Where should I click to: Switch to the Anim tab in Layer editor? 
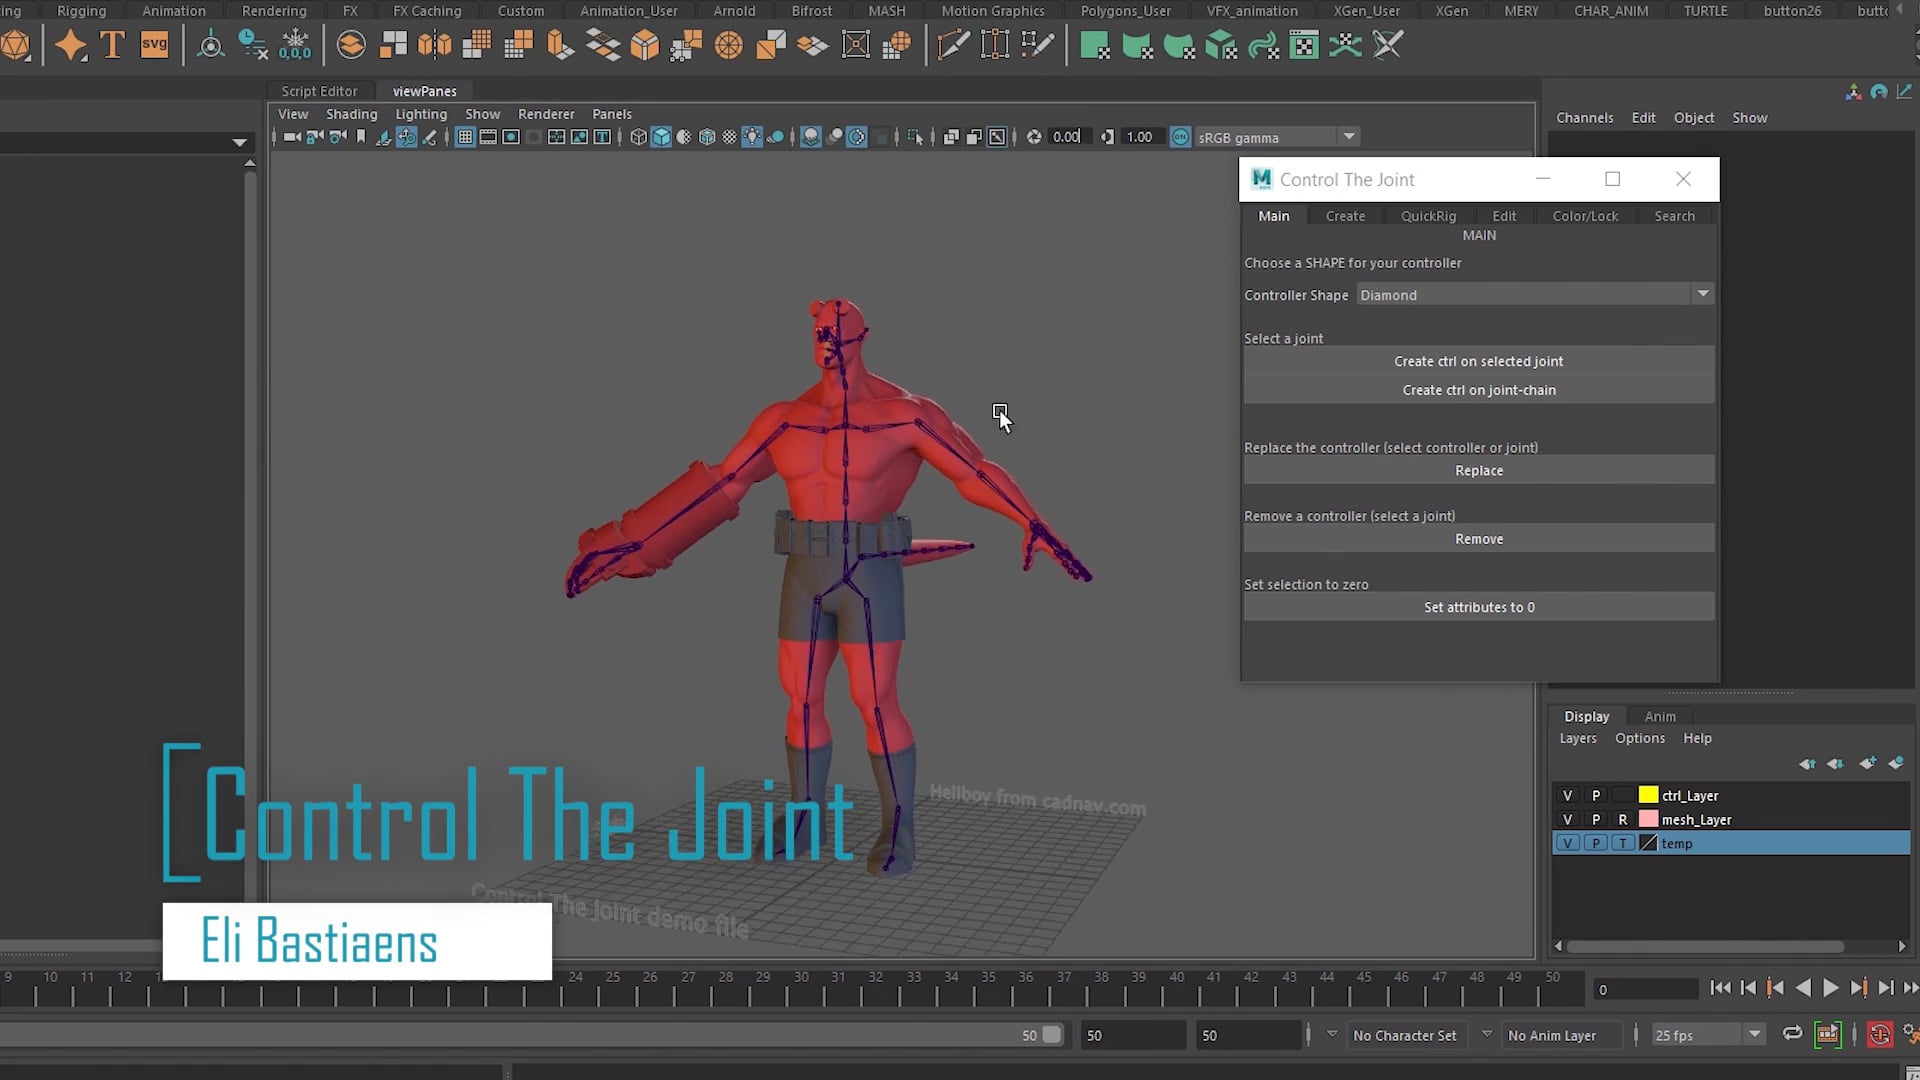point(1659,715)
